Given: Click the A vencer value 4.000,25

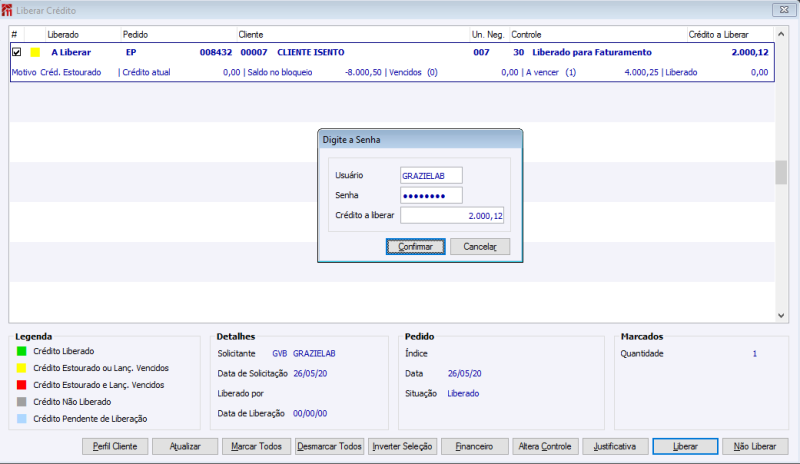Looking at the screenshot, I should [641, 72].
